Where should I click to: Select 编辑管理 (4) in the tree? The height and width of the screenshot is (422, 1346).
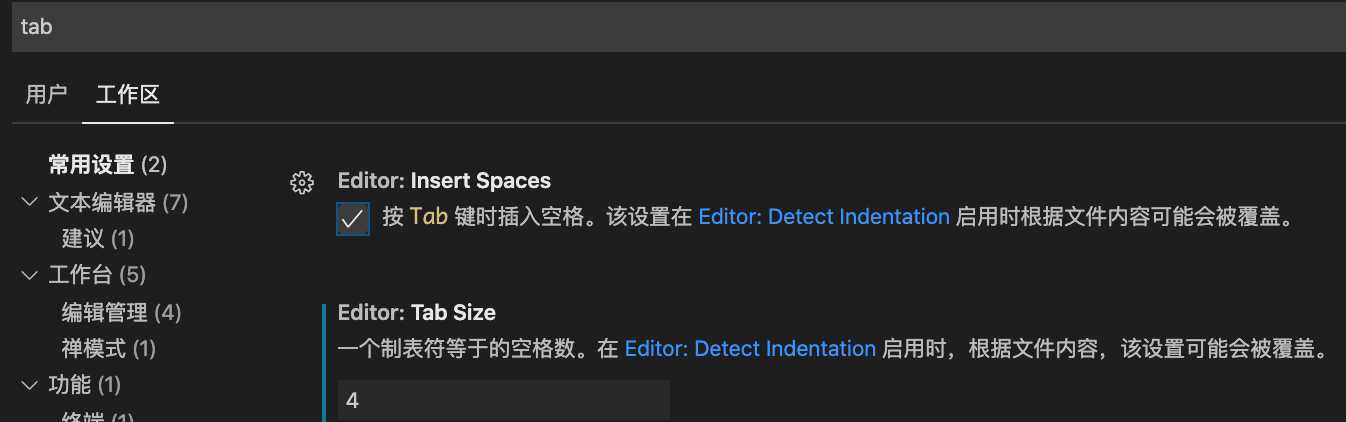pyautogui.click(x=121, y=313)
